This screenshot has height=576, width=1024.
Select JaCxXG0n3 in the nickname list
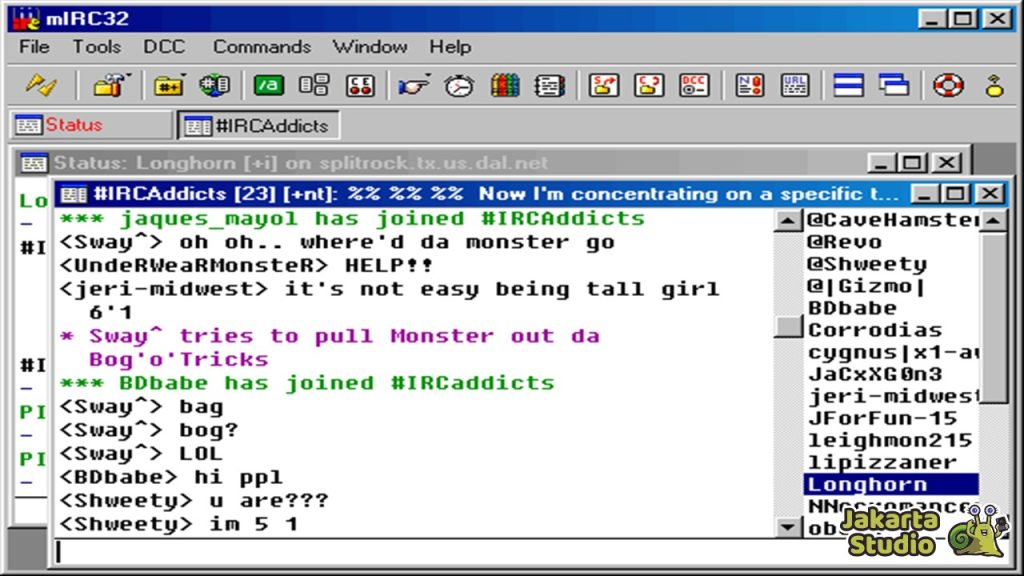(891, 374)
